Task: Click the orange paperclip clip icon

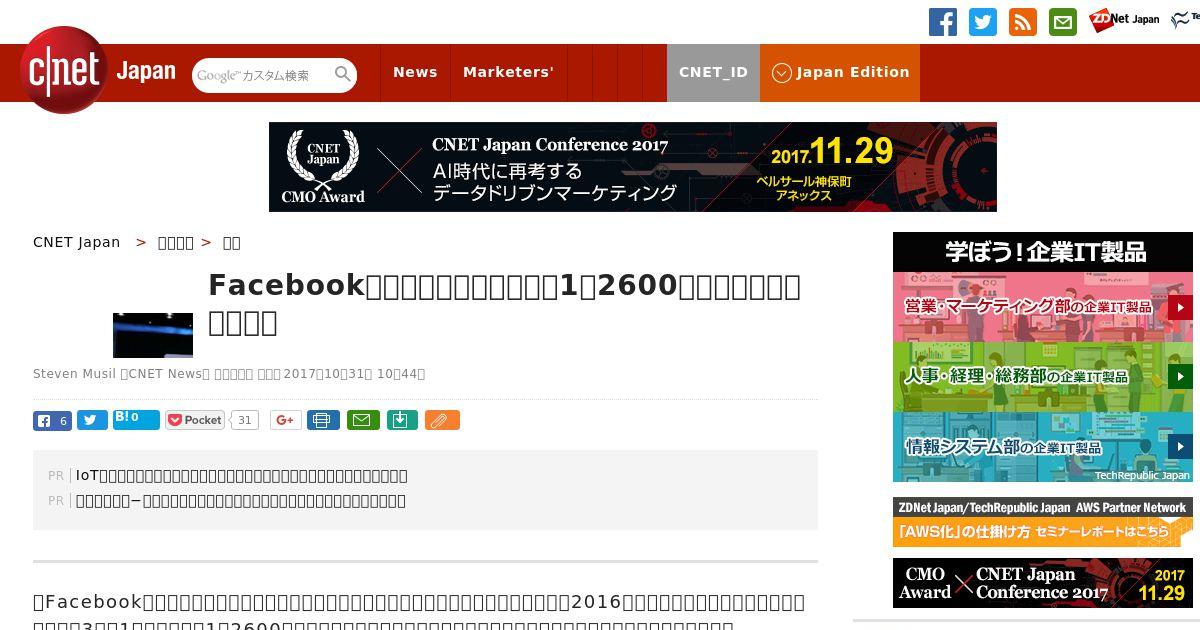Action: tap(442, 420)
